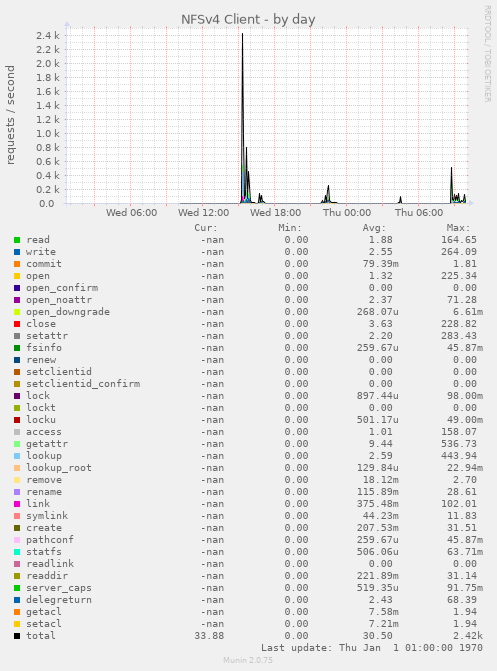Click total current value 33.88

click(x=209, y=636)
